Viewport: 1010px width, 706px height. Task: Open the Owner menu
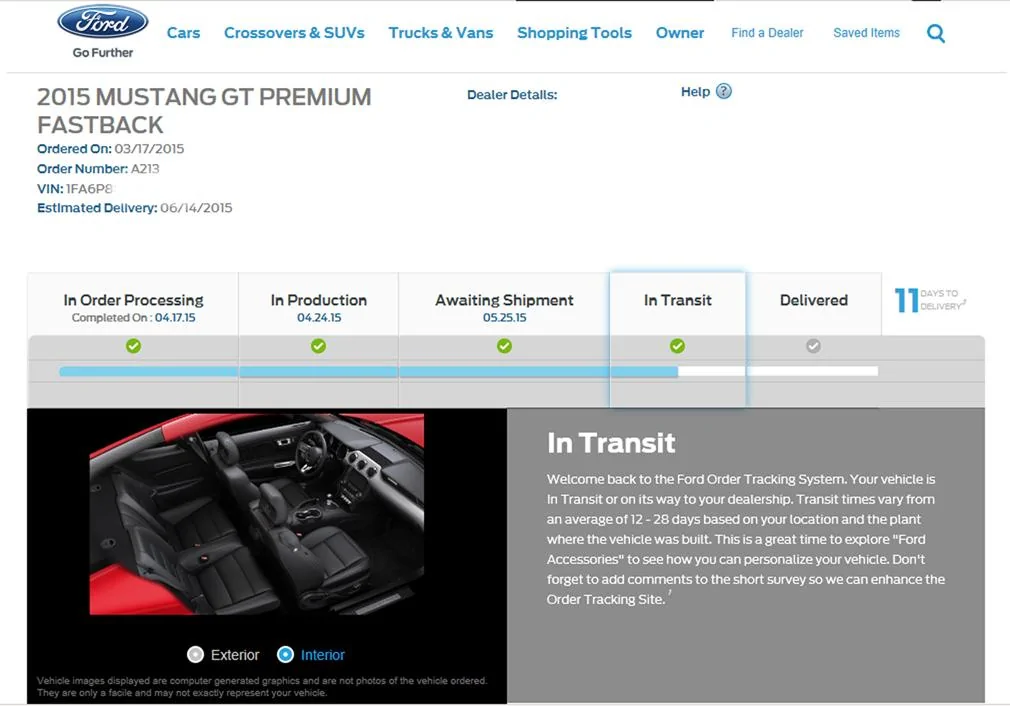680,33
